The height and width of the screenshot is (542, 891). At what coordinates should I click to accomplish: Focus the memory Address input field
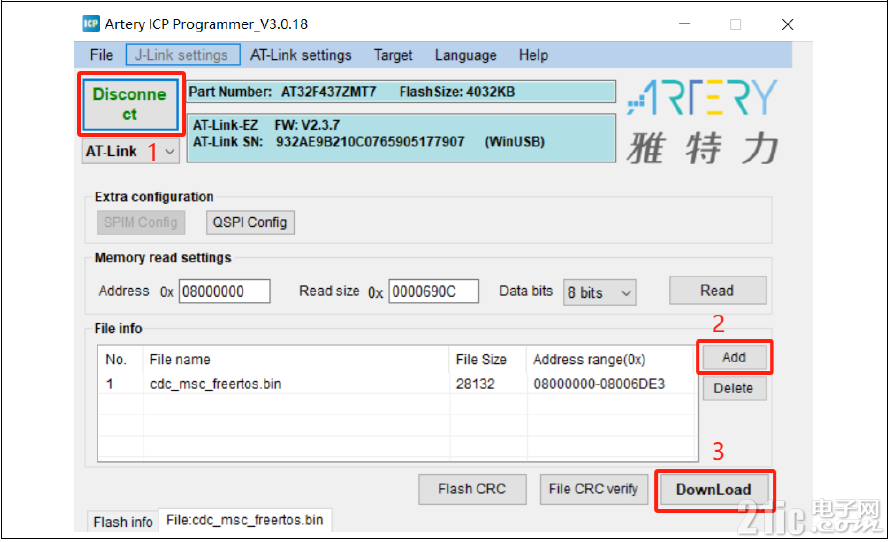(224, 291)
